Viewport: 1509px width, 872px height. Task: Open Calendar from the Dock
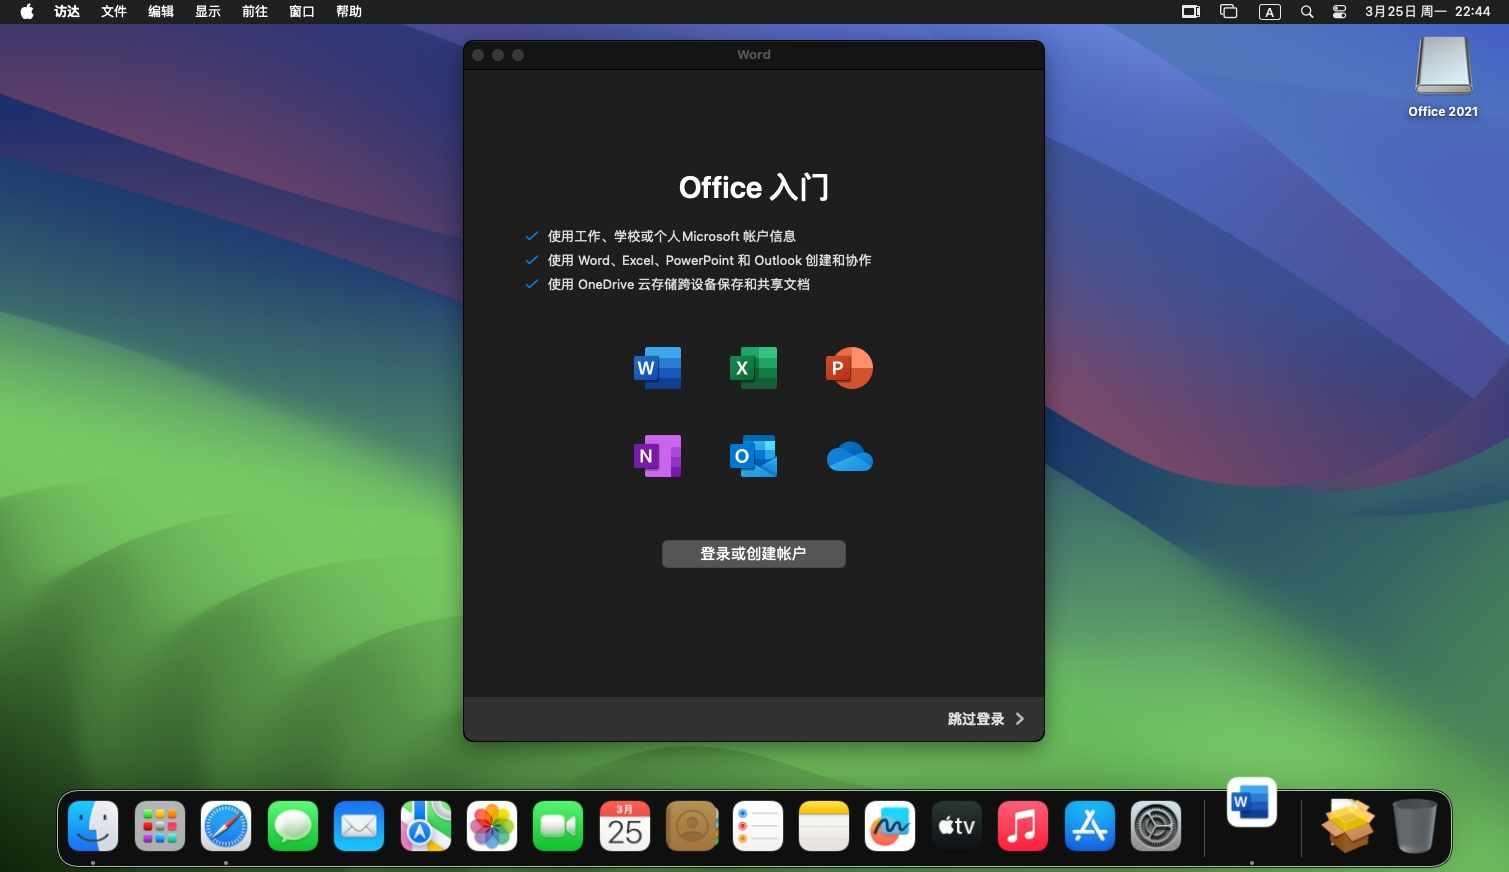[x=625, y=827]
